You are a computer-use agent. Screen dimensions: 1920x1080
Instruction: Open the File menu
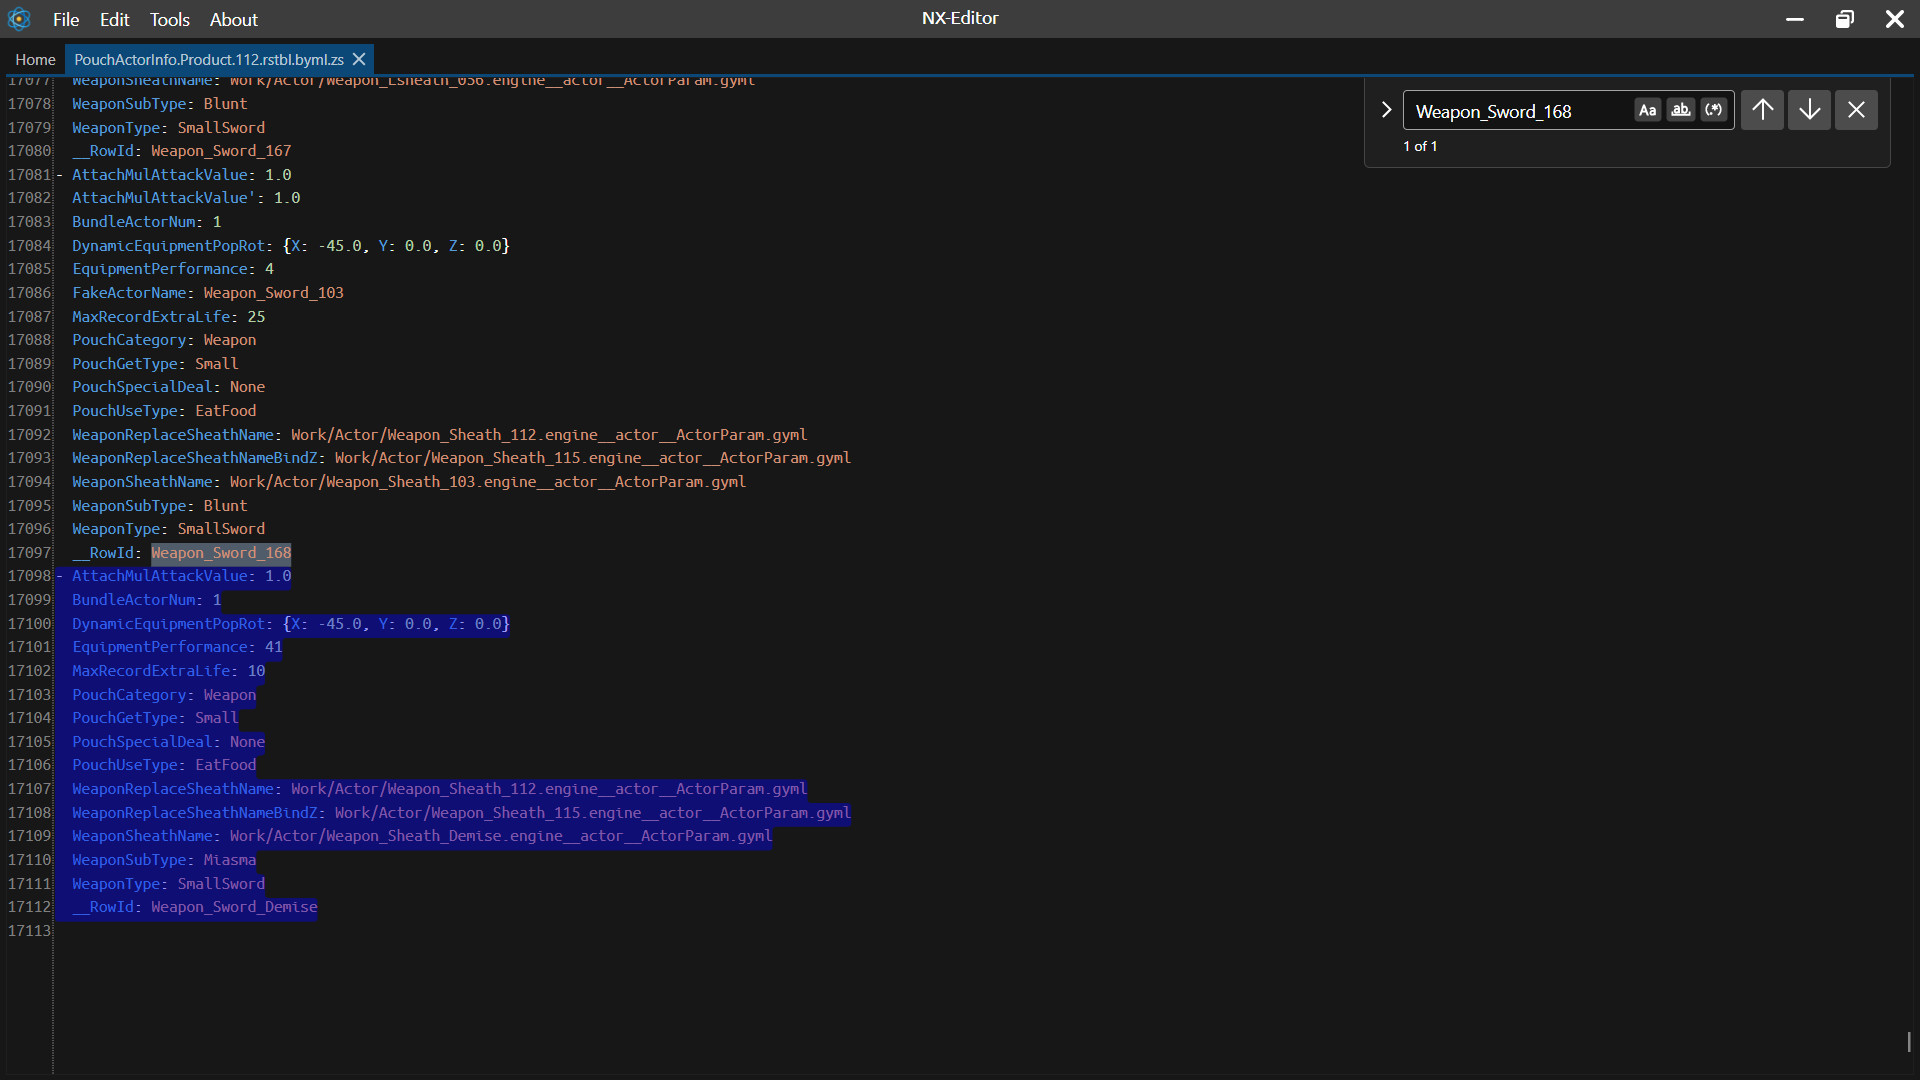tap(66, 19)
